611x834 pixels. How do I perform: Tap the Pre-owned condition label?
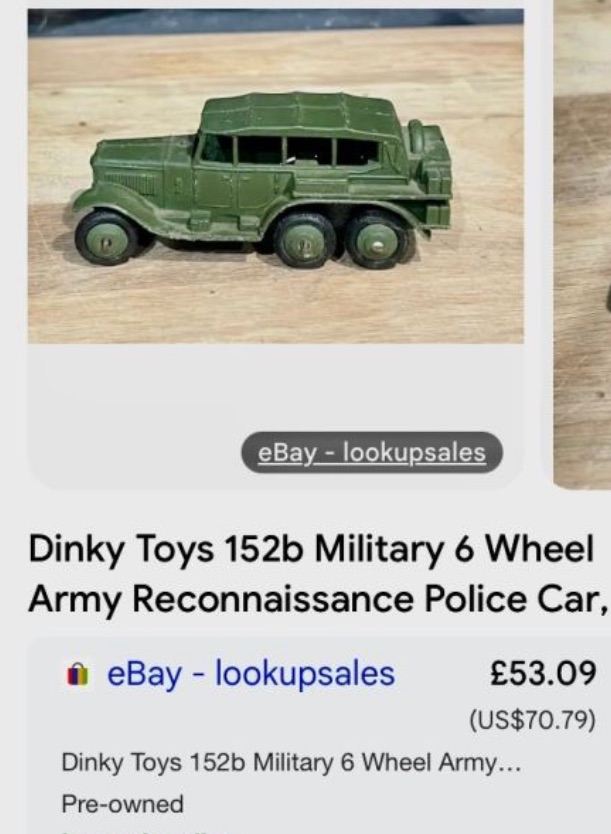[123, 803]
